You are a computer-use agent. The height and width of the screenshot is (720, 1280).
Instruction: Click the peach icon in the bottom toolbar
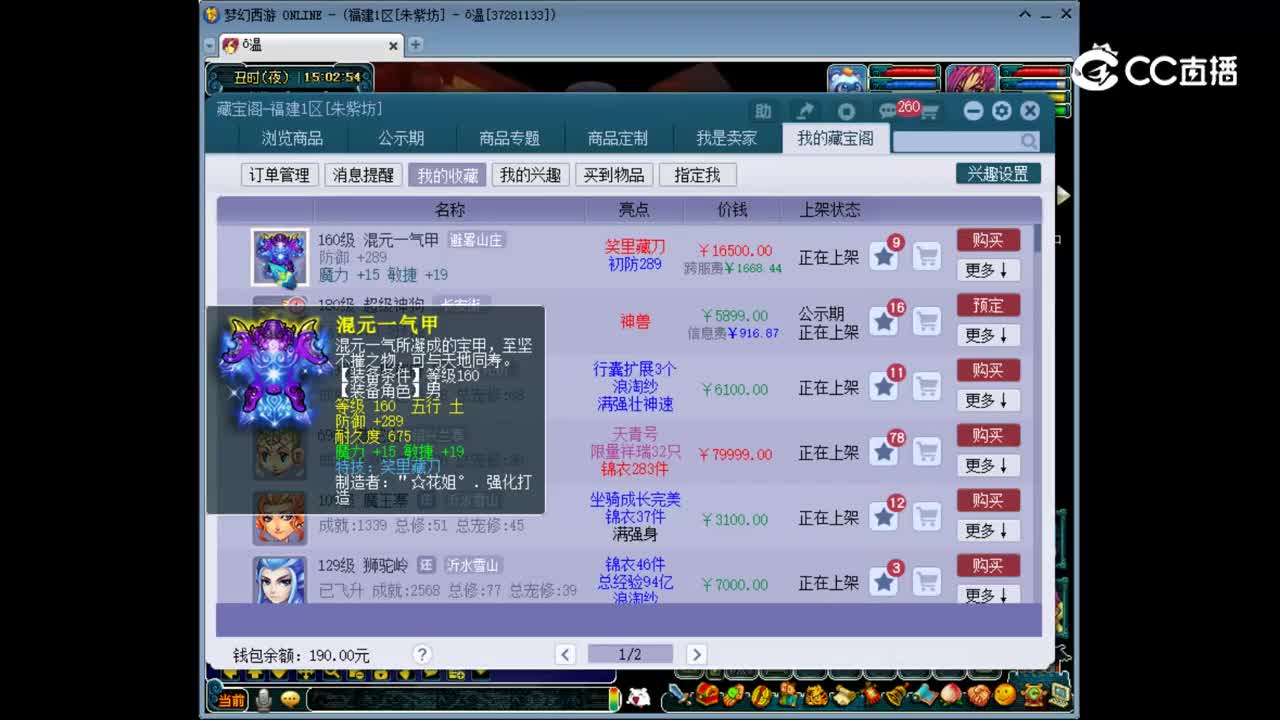coord(951,694)
